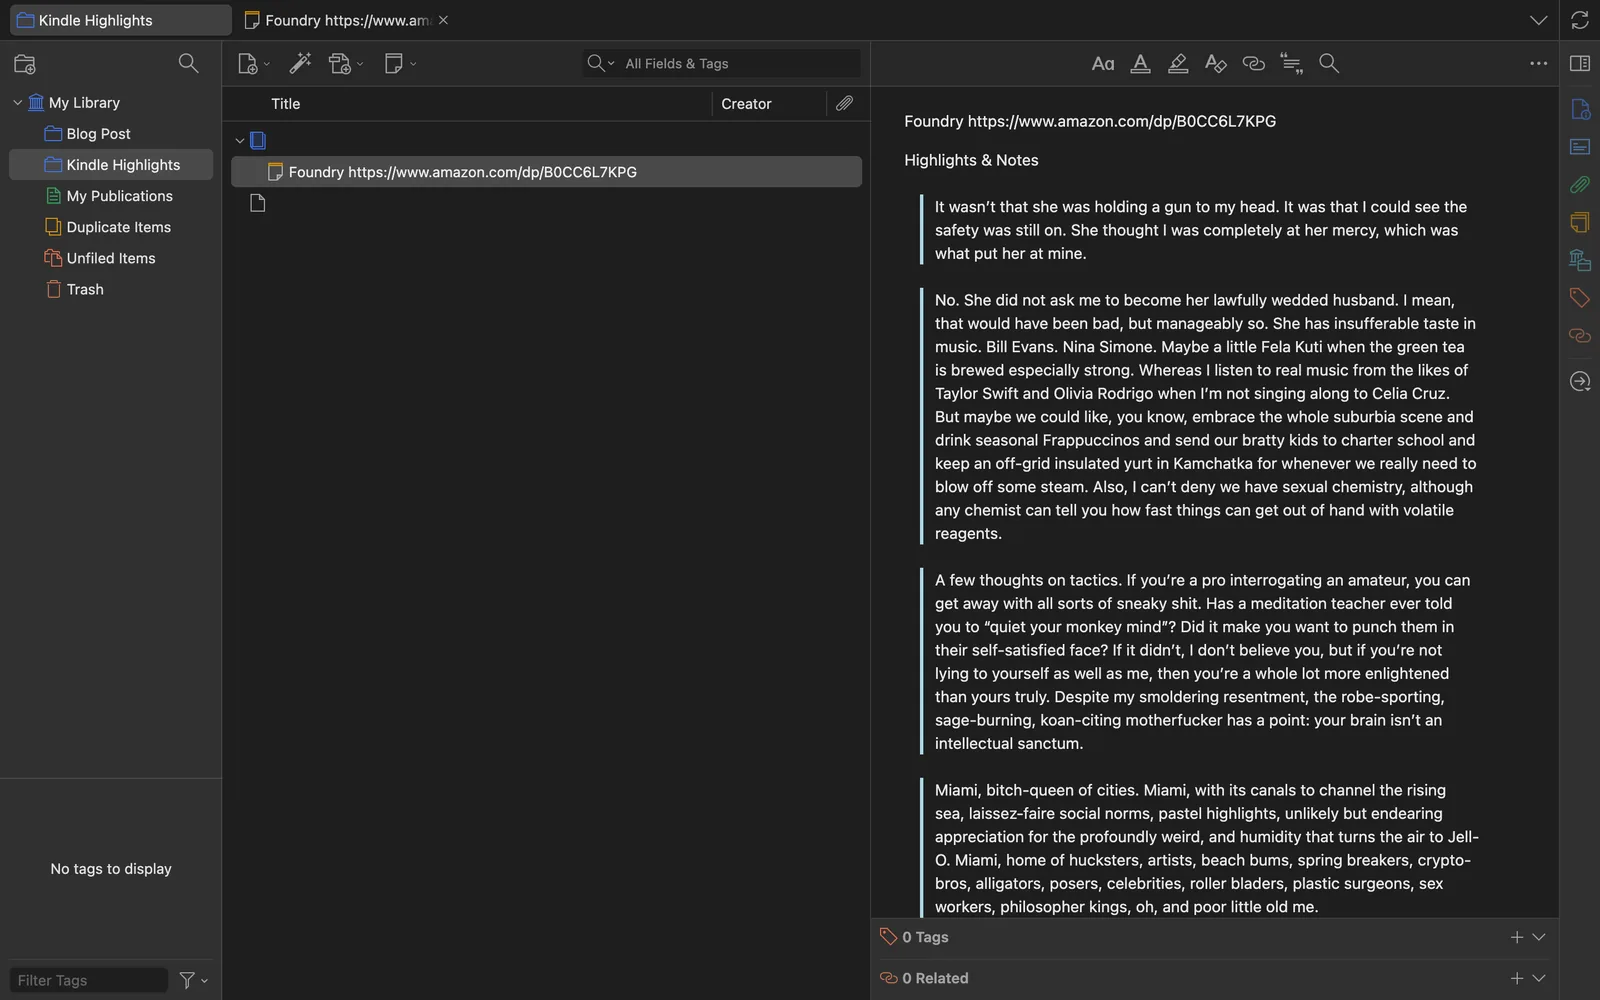Click the sync refresh icon
Image resolution: width=1600 pixels, height=1000 pixels.
tap(1580, 20)
